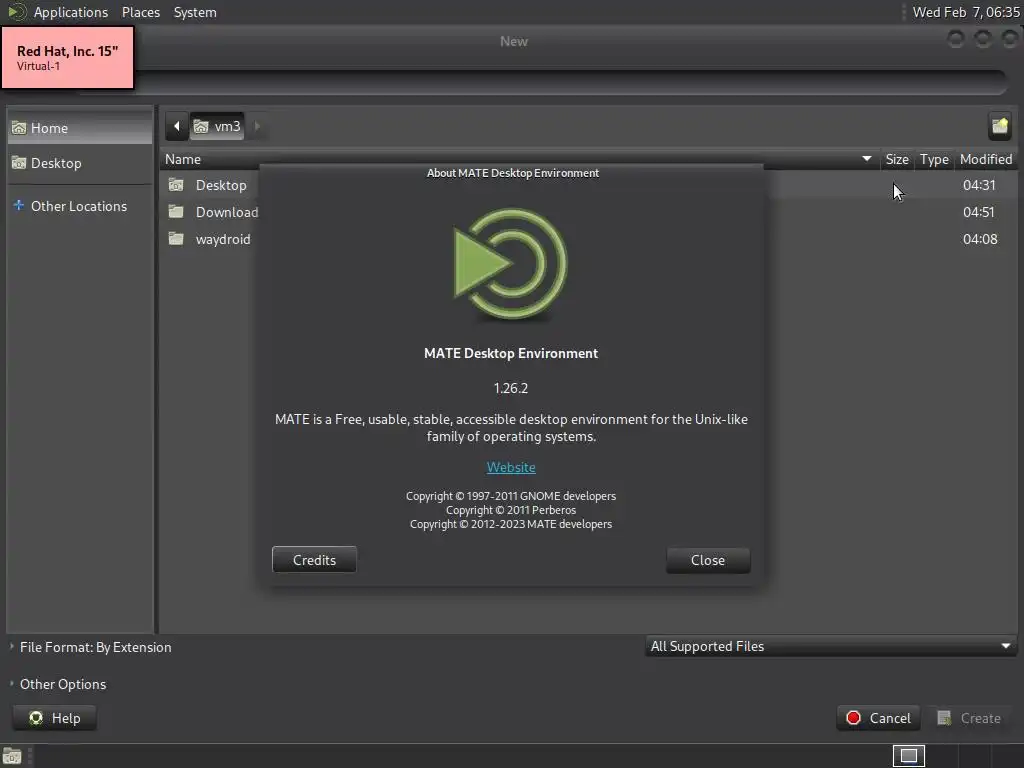
Task: Click the 04:51 modified time
Action: [x=978, y=212]
